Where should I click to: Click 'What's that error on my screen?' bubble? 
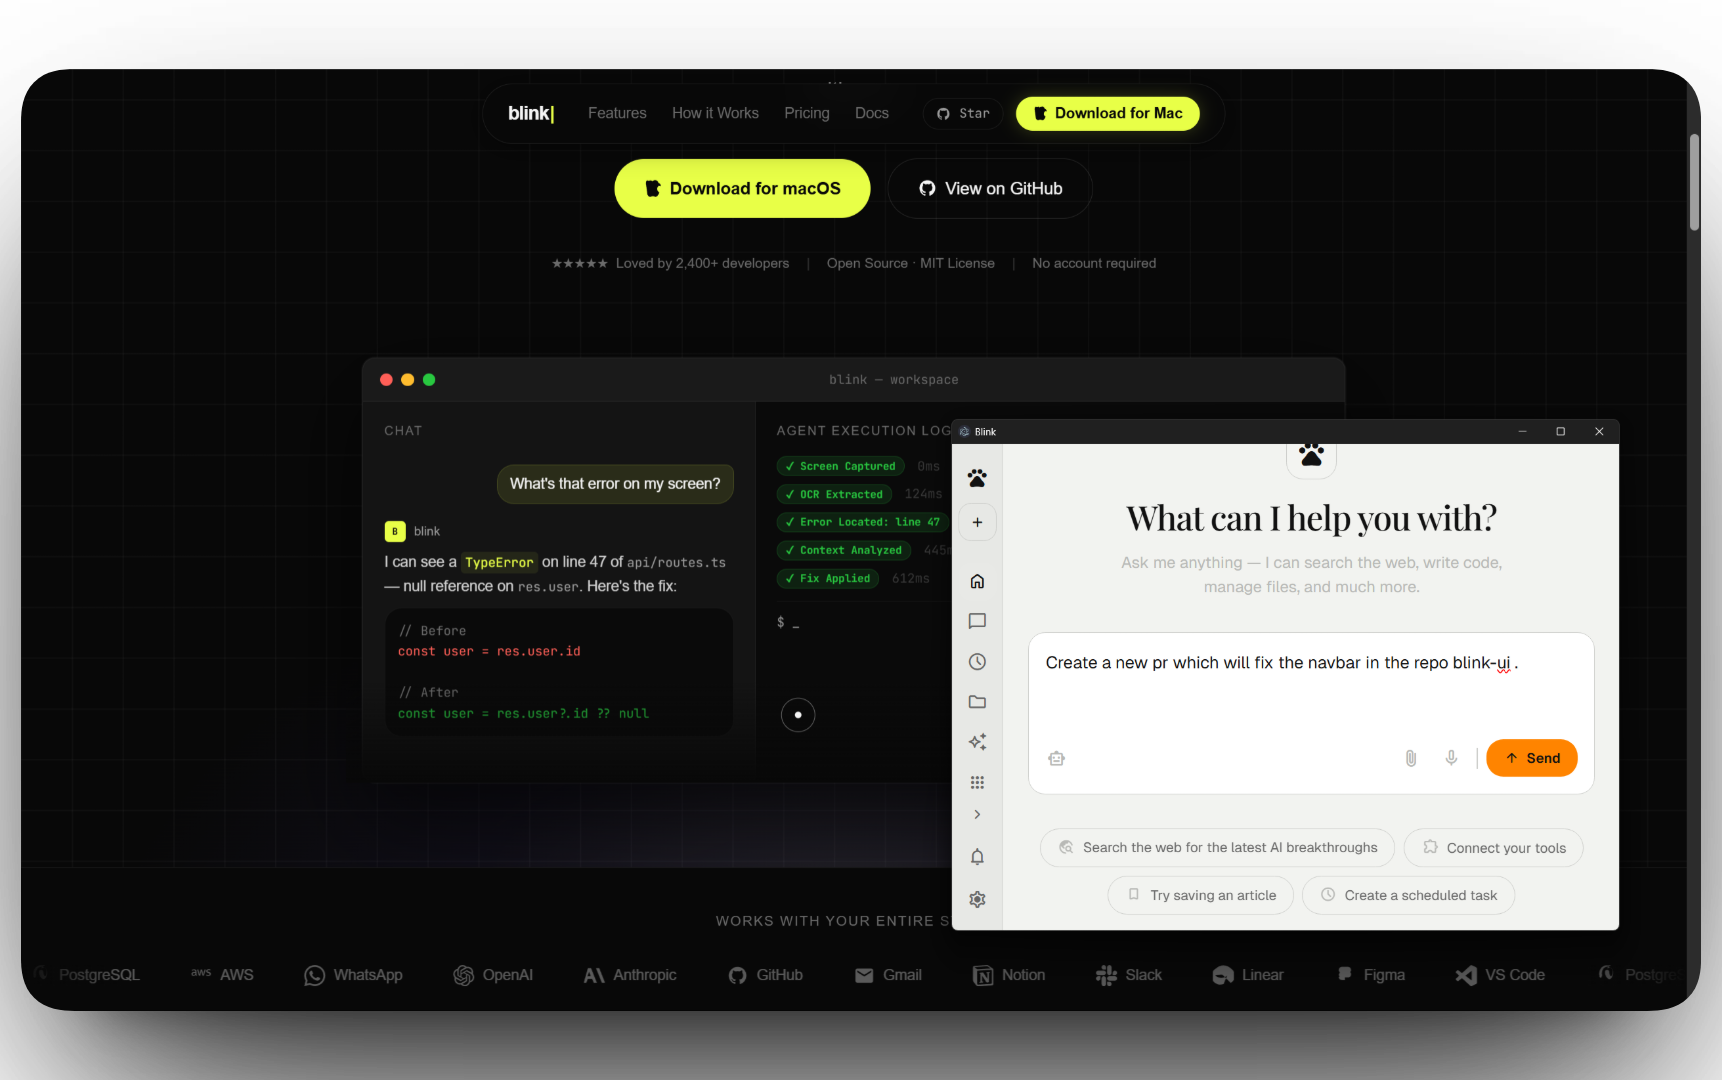[x=615, y=483]
